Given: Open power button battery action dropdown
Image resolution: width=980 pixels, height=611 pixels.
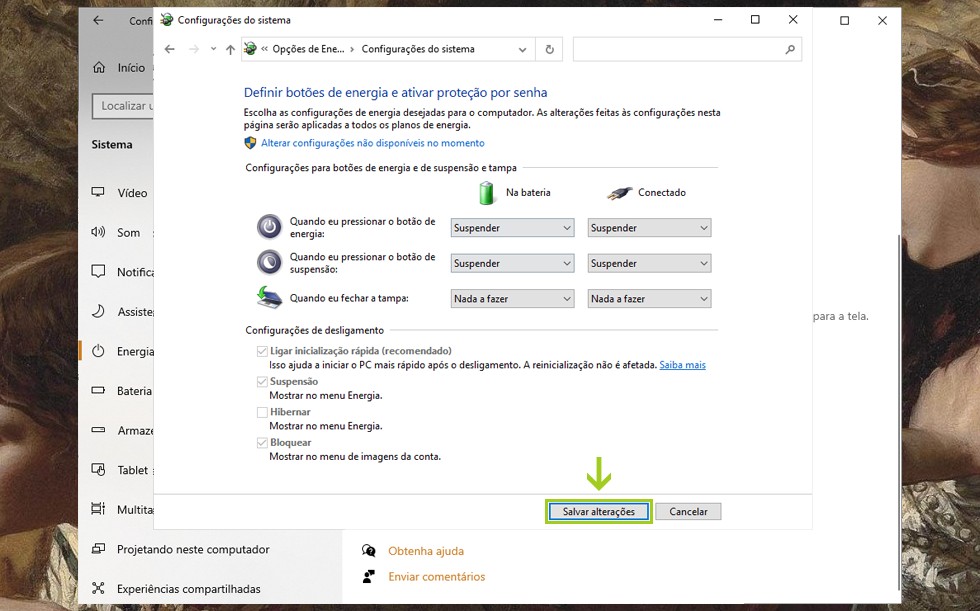Looking at the screenshot, I should [x=512, y=228].
